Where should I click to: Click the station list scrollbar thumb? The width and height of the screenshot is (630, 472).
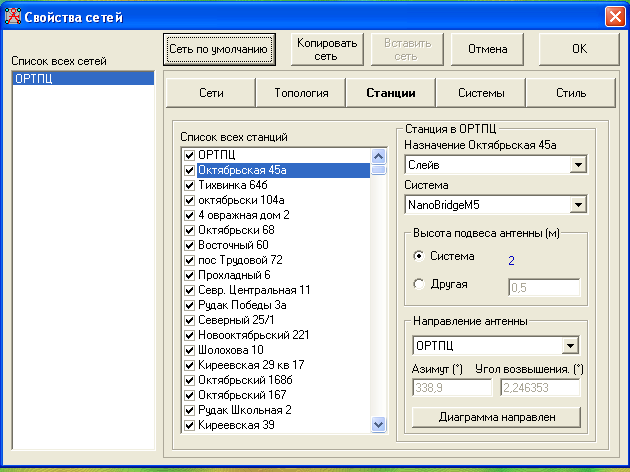tap(378, 170)
